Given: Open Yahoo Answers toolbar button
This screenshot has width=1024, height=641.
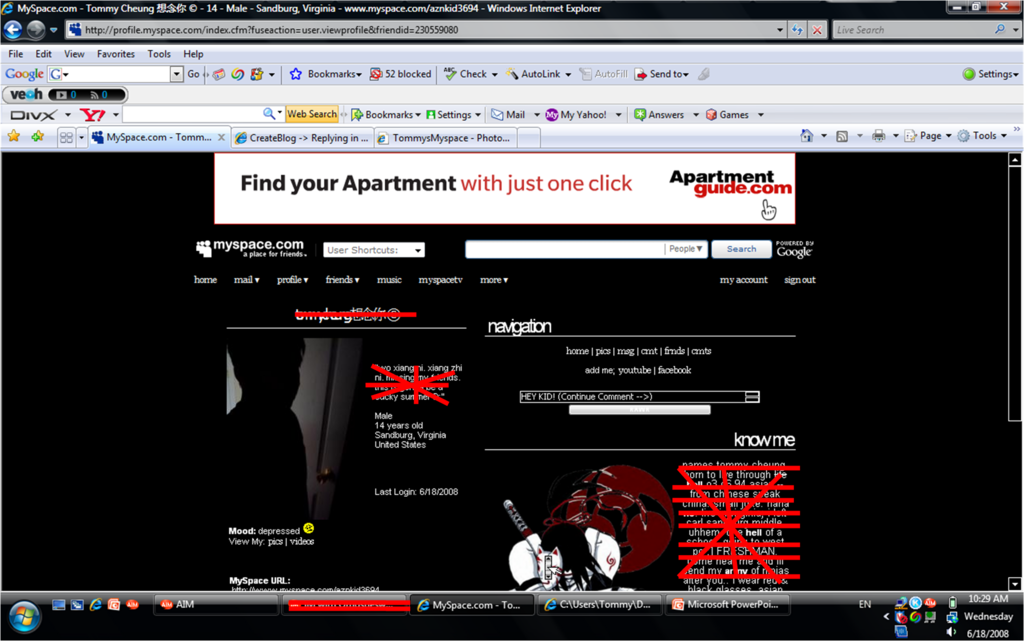Looking at the screenshot, I should tap(659, 115).
